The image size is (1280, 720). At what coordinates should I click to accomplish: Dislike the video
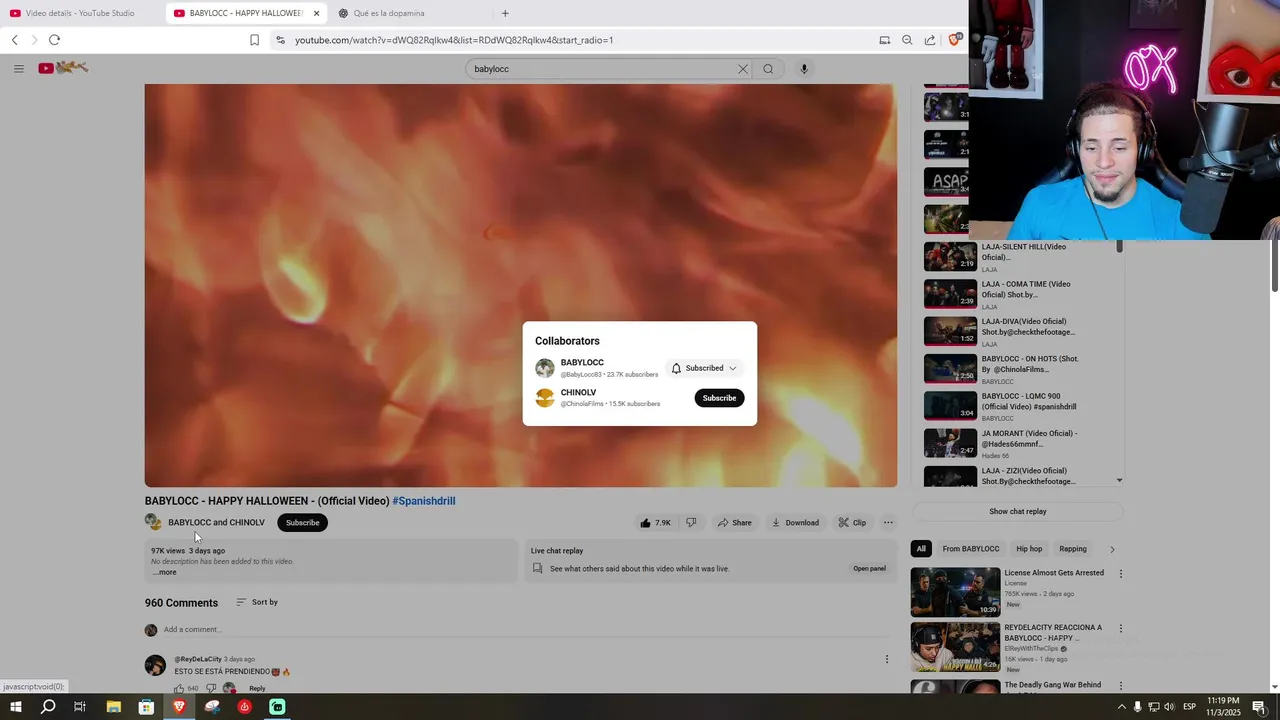(x=691, y=522)
